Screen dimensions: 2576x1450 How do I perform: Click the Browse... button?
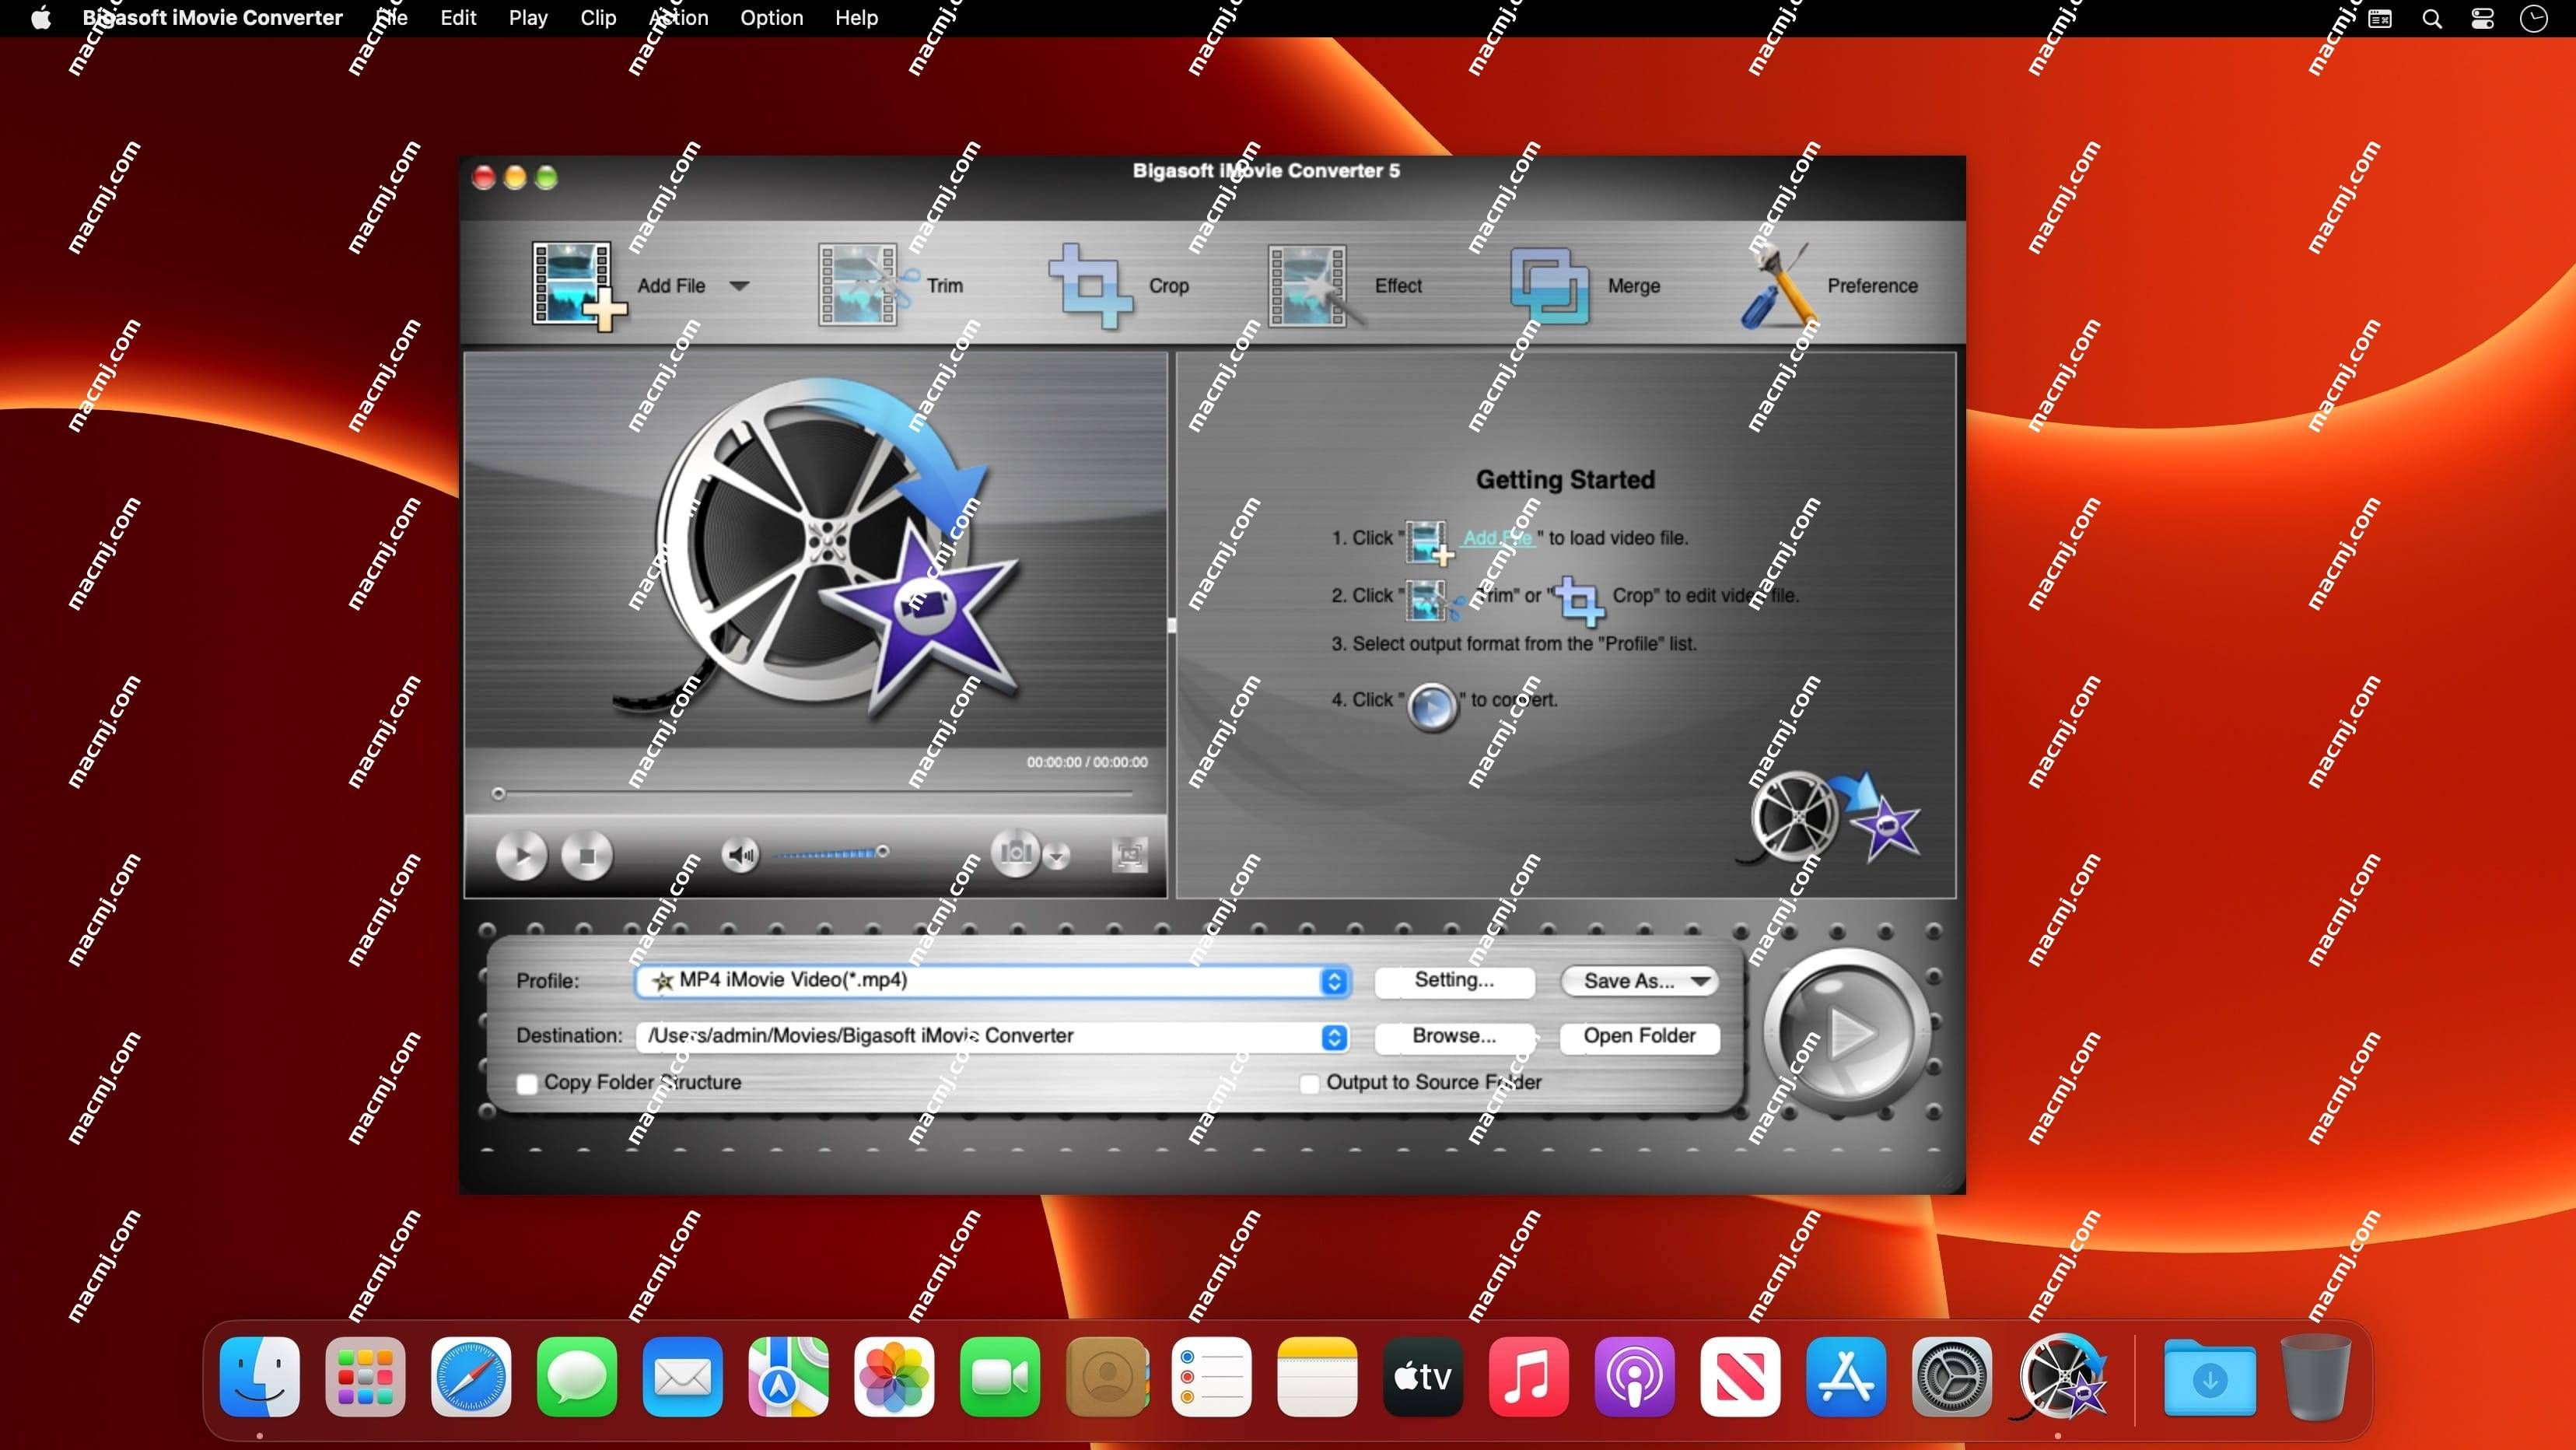pyautogui.click(x=1454, y=1036)
